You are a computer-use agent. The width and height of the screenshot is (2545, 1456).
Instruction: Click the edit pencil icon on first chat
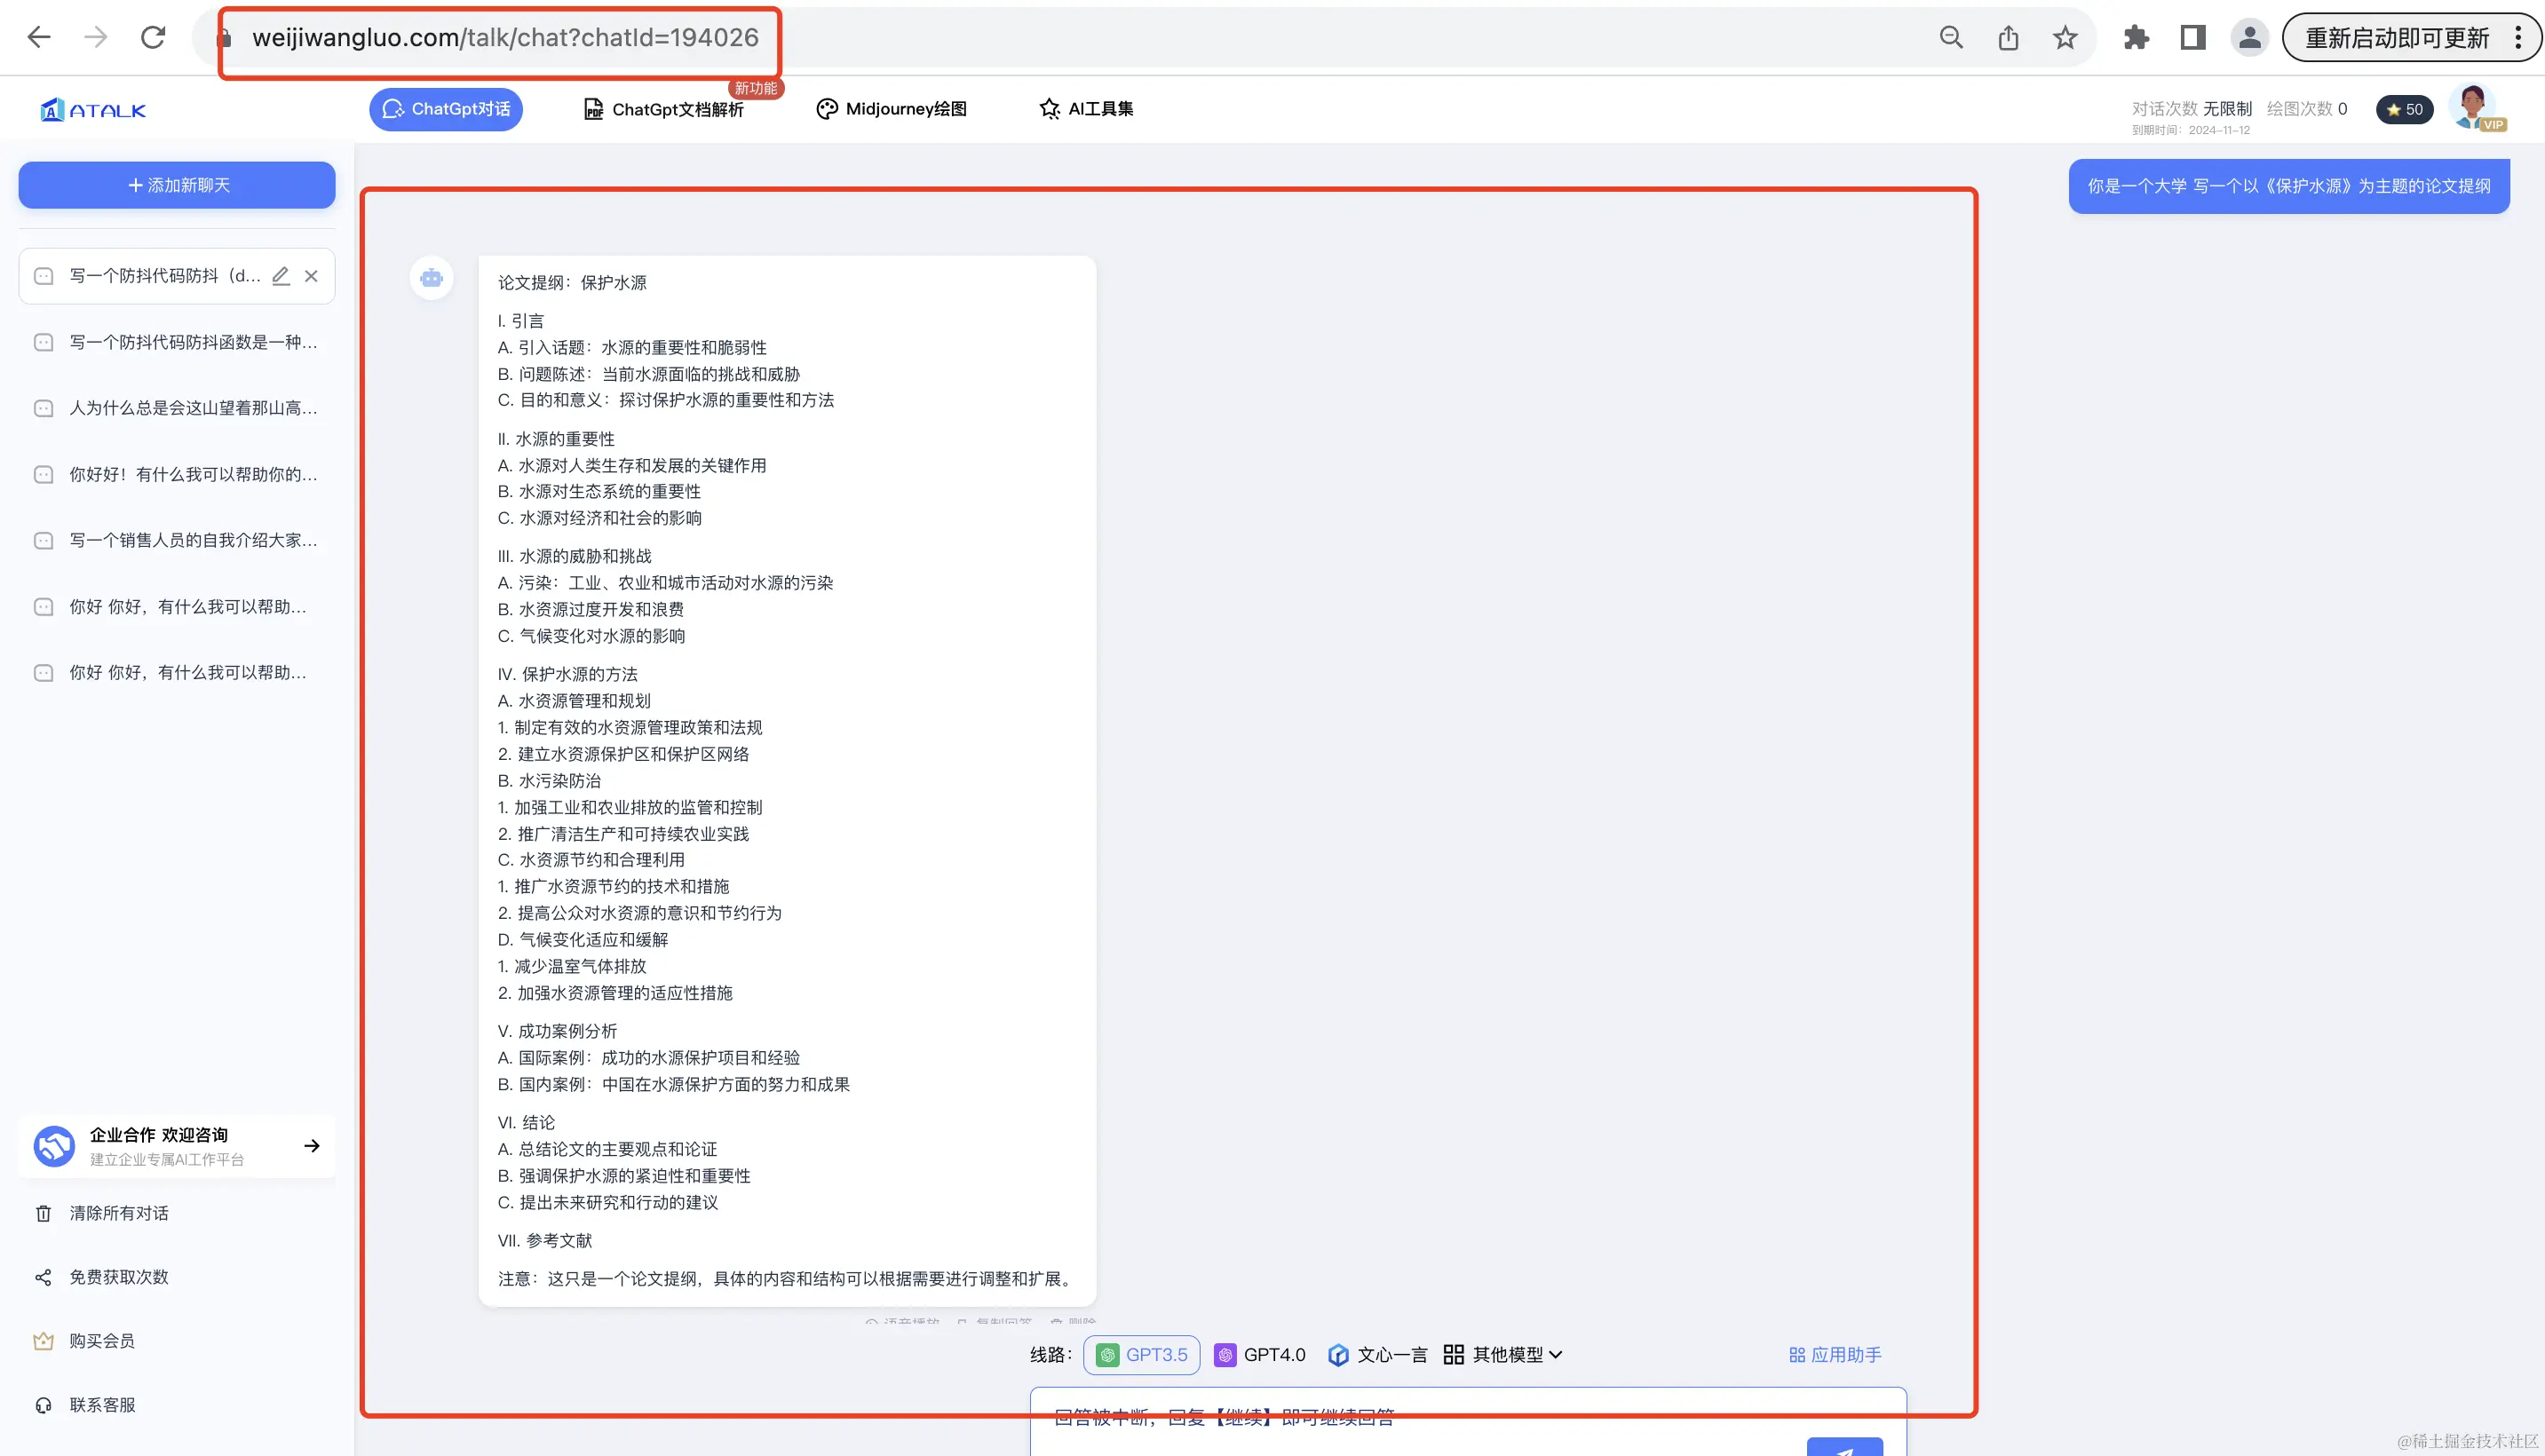click(x=281, y=276)
